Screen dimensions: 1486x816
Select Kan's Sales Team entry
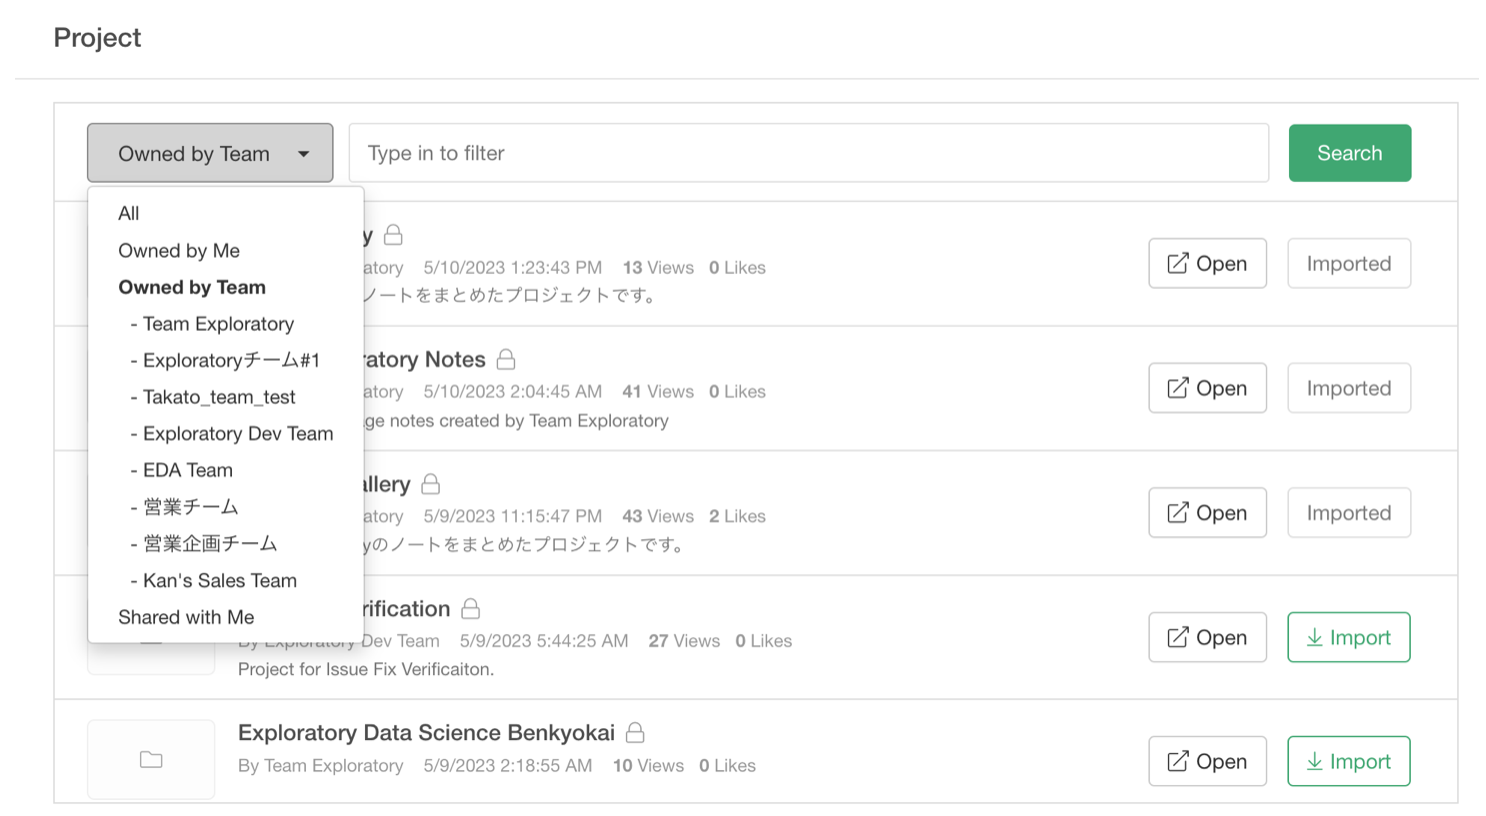tap(220, 581)
